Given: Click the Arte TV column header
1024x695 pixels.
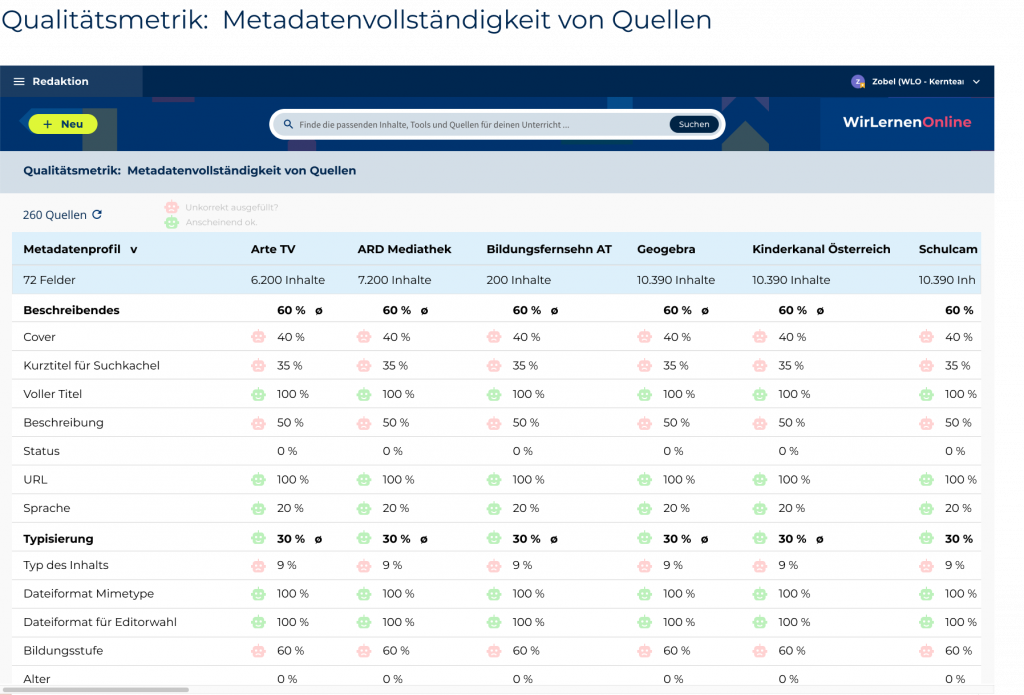Looking at the screenshot, I should [x=273, y=249].
